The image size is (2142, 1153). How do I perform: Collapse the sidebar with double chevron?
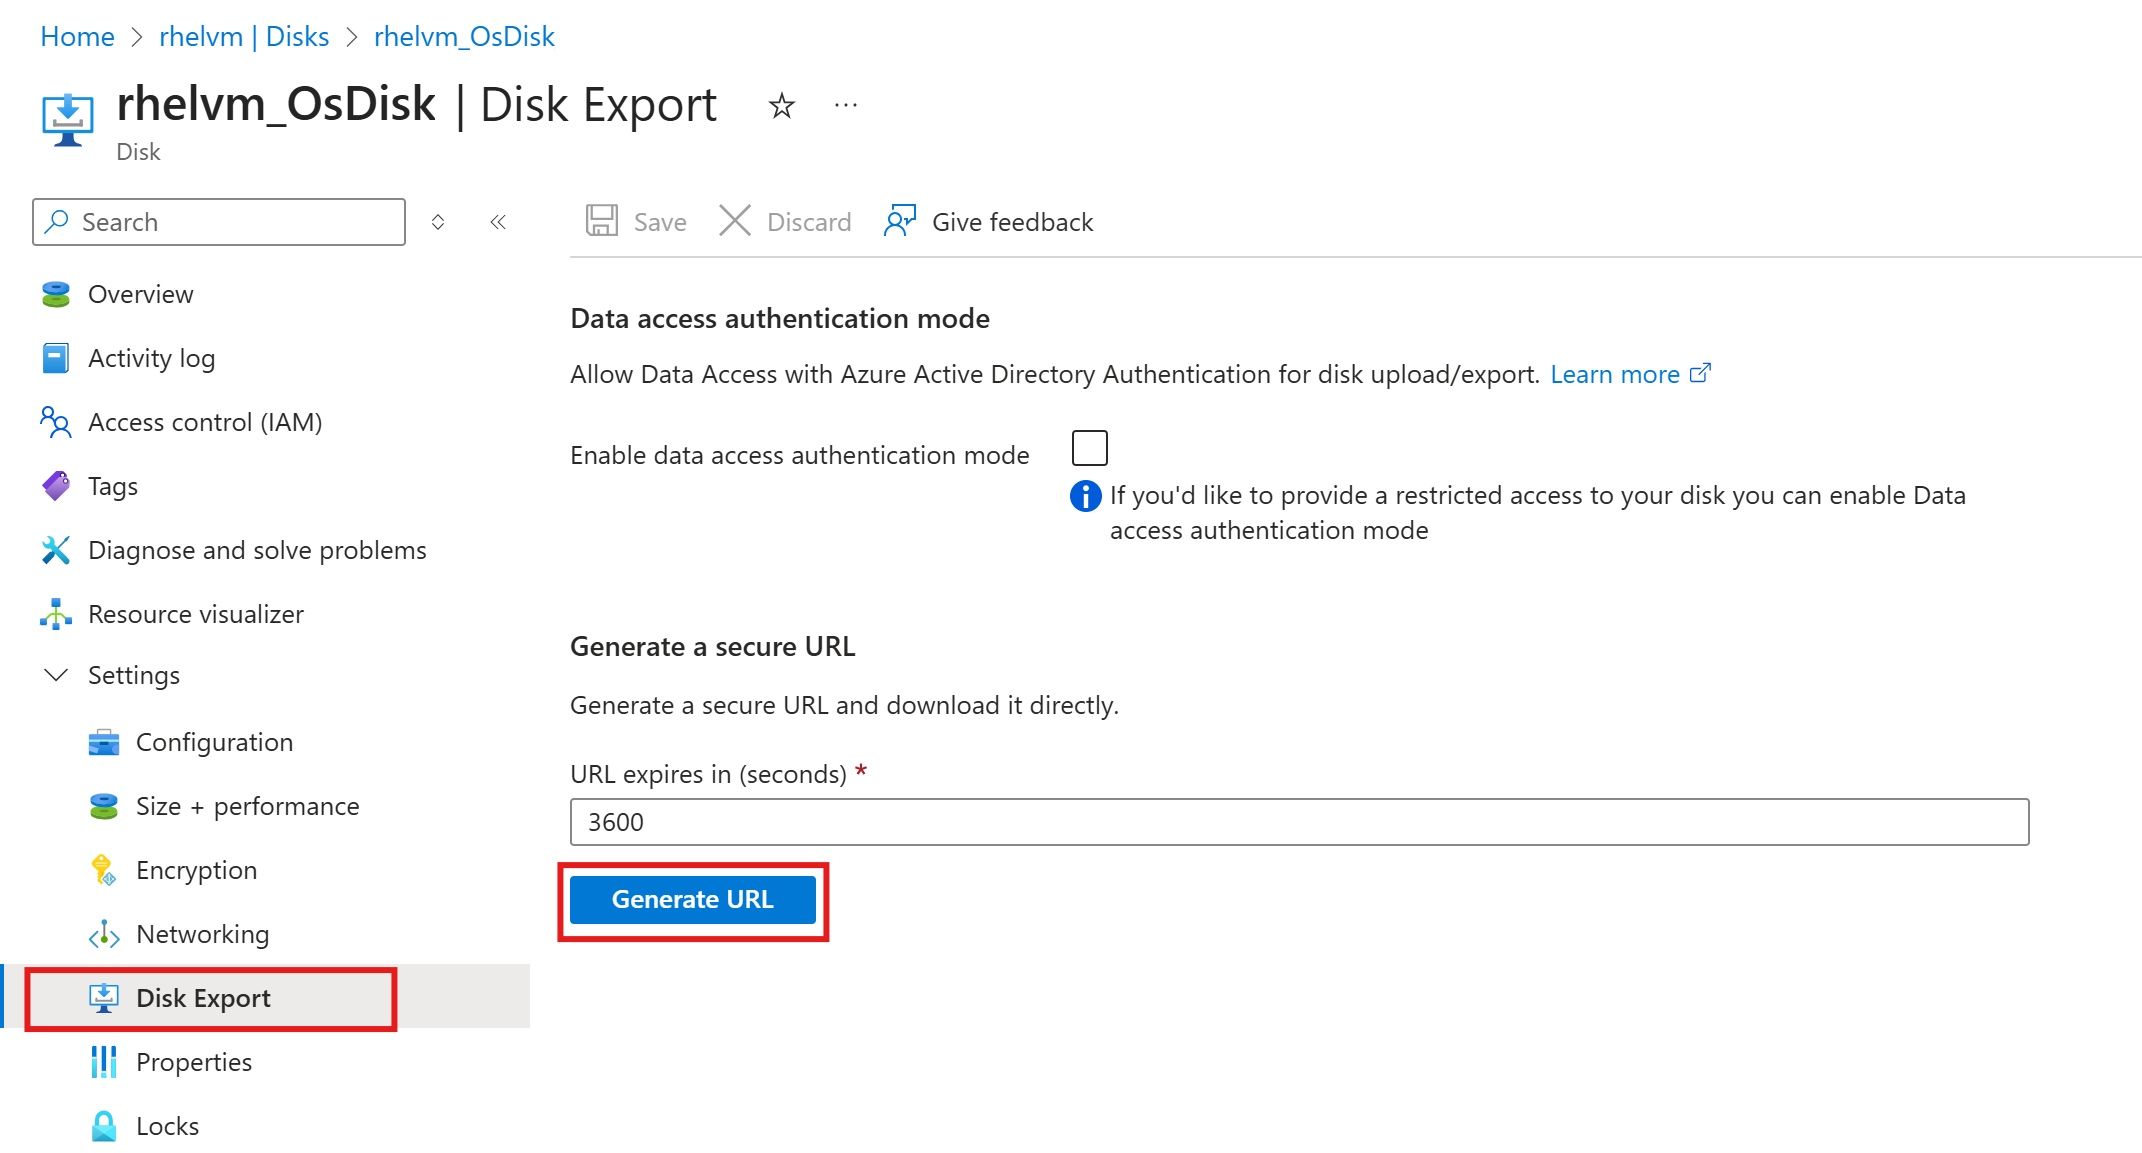coord(498,222)
